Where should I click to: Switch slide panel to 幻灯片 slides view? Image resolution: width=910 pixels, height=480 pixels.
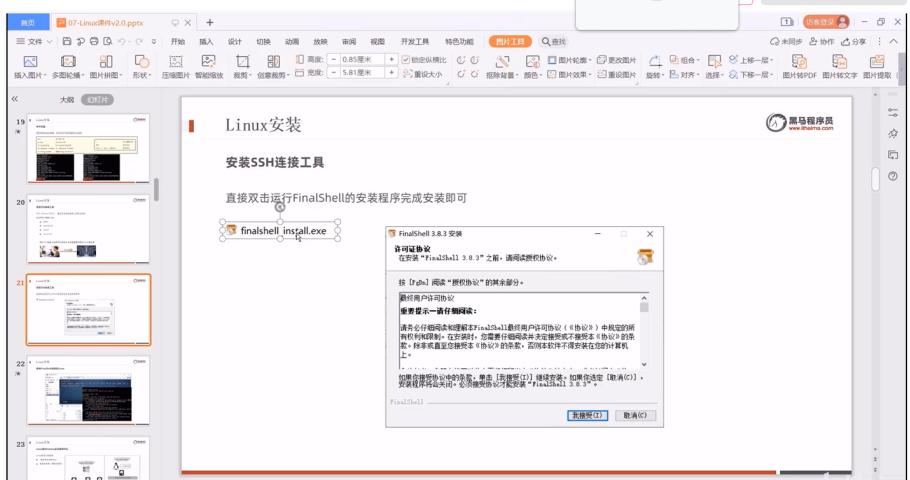coord(97,100)
